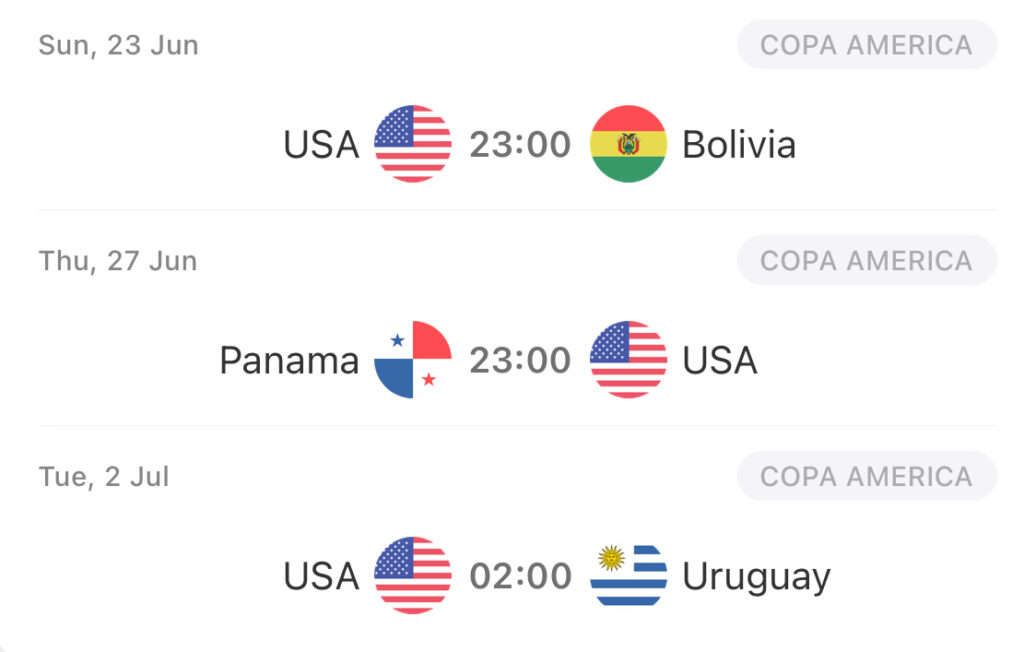Screen dimensions: 1024x652
Task: Open Copa America tag for 23 Jun
Action: 867,44
